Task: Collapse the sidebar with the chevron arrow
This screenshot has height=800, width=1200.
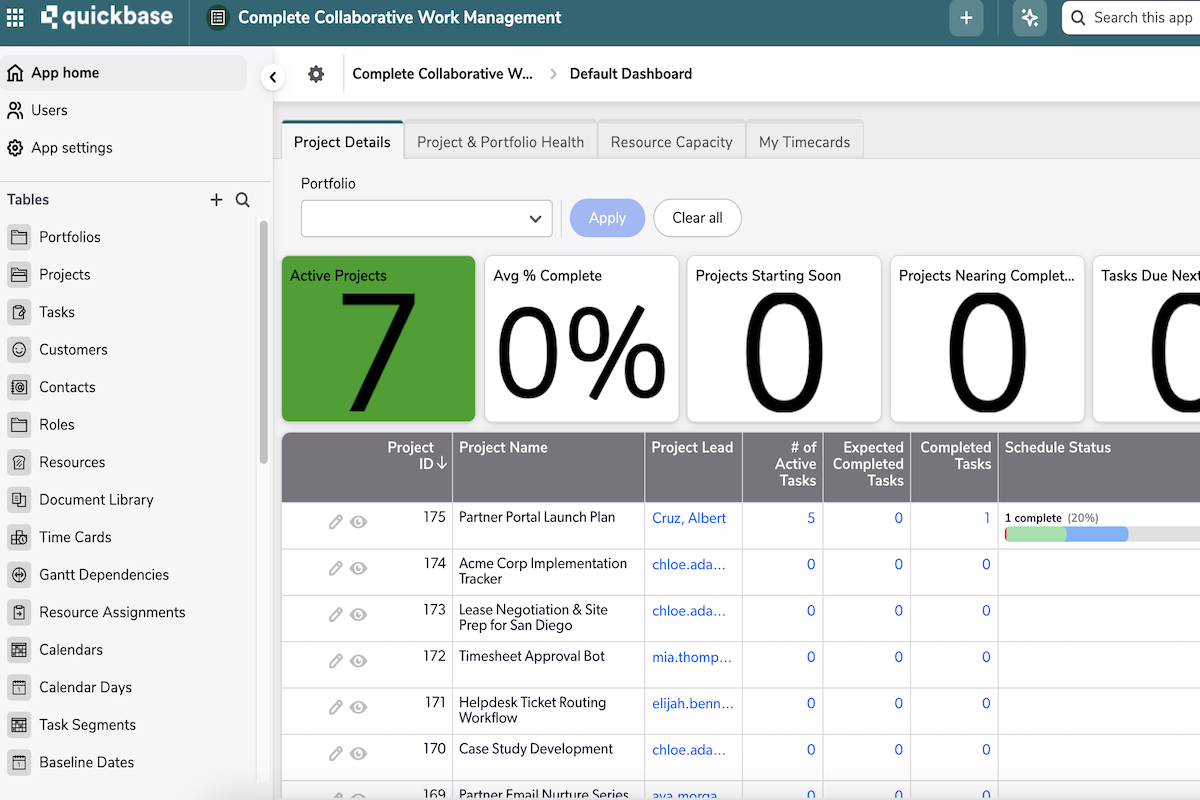Action: point(272,76)
